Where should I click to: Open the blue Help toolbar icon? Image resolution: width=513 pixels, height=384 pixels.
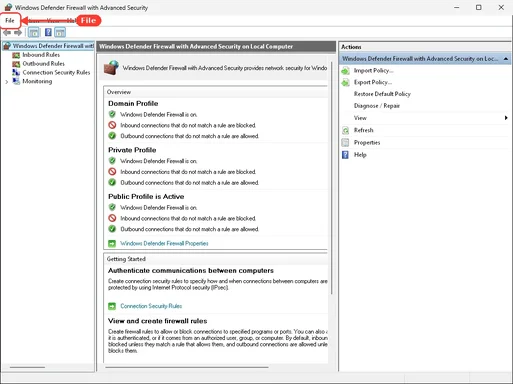click(x=48, y=32)
